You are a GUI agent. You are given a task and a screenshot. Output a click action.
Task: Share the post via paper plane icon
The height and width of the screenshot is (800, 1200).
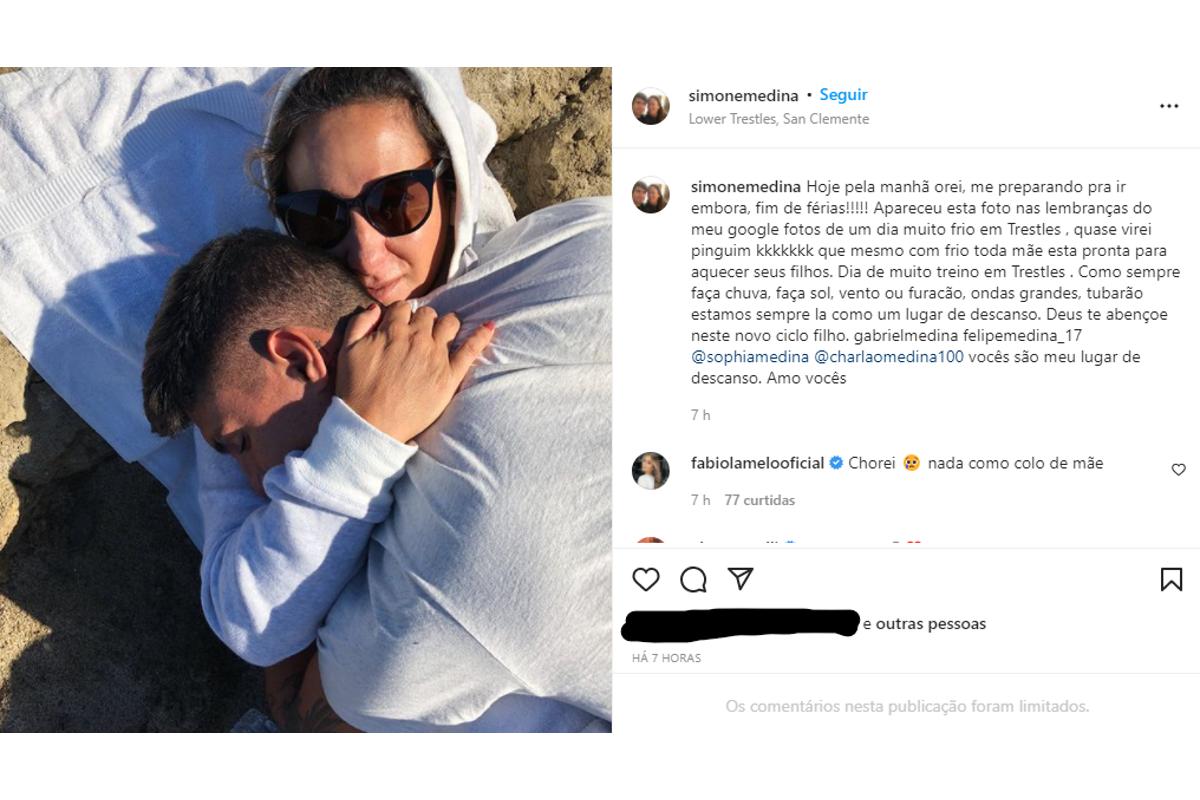click(740, 579)
